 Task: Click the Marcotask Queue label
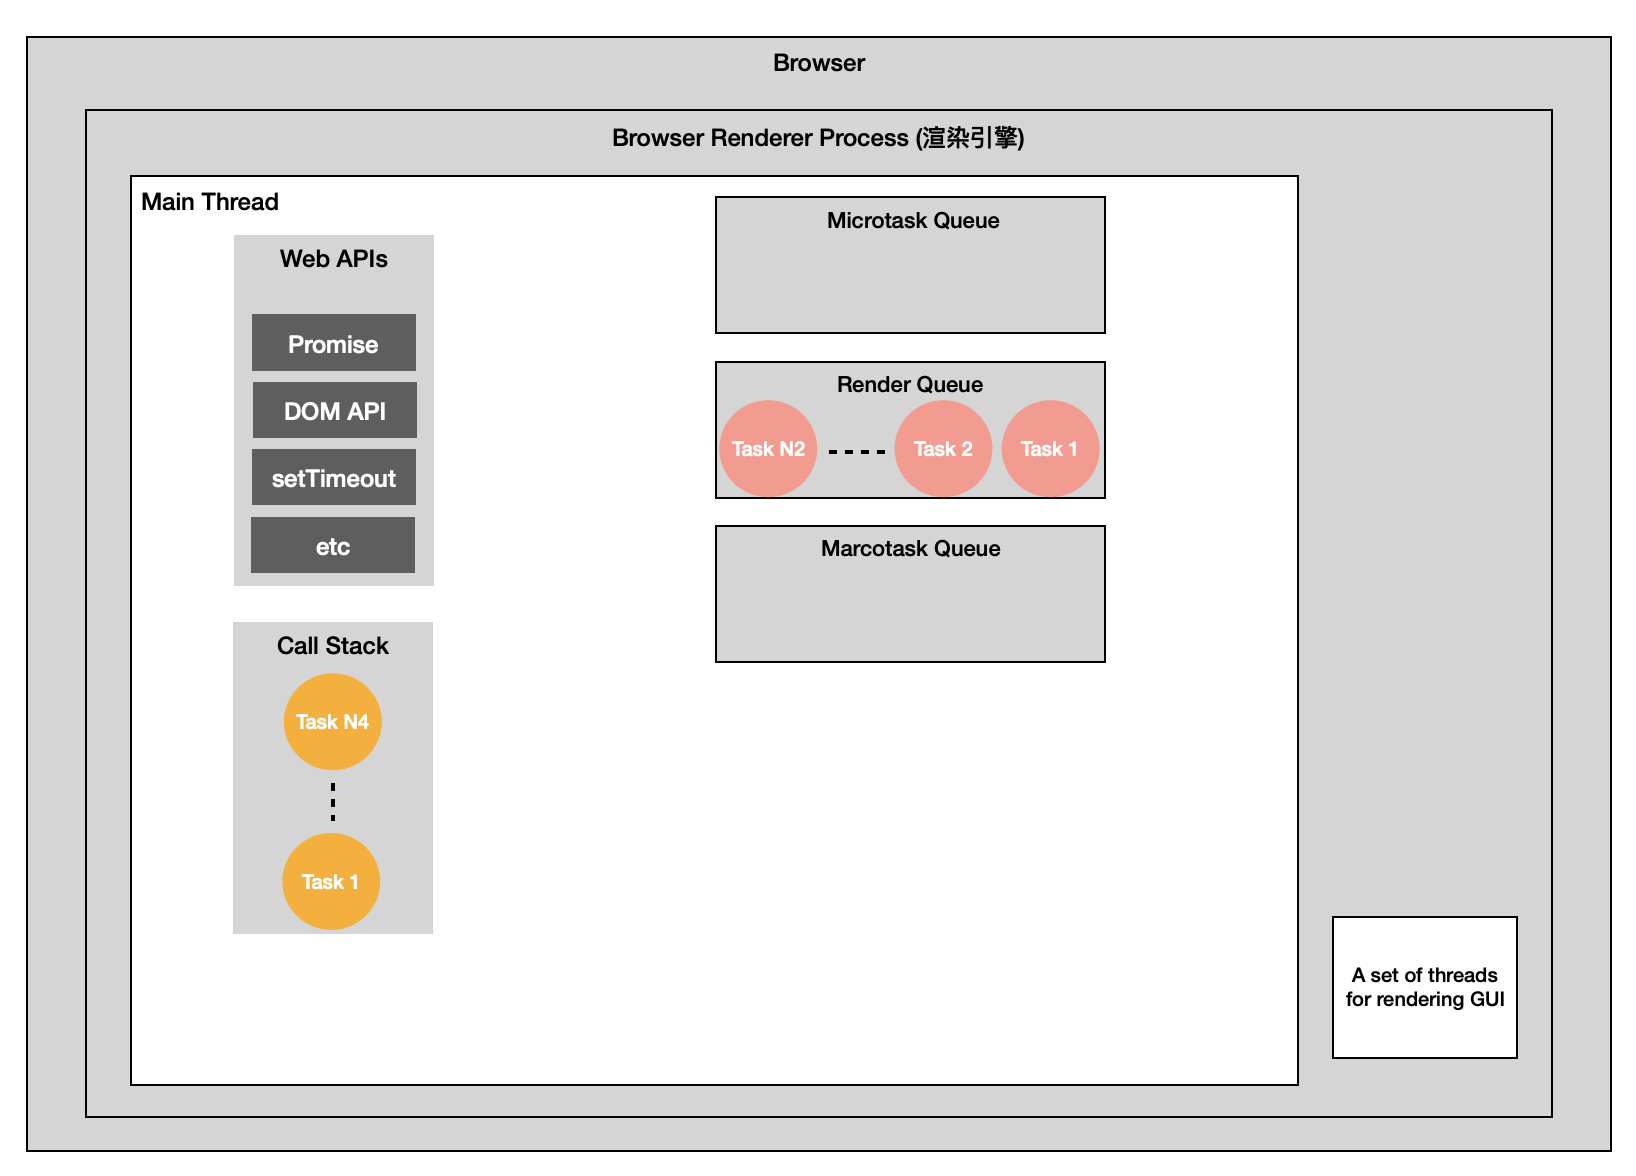[x=910, y=549]
